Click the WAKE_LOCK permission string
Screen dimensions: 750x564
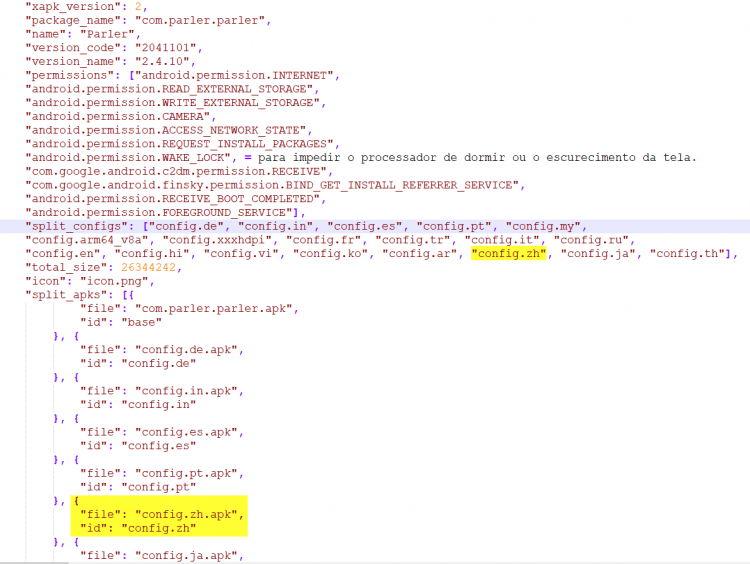tap(128, 158)
